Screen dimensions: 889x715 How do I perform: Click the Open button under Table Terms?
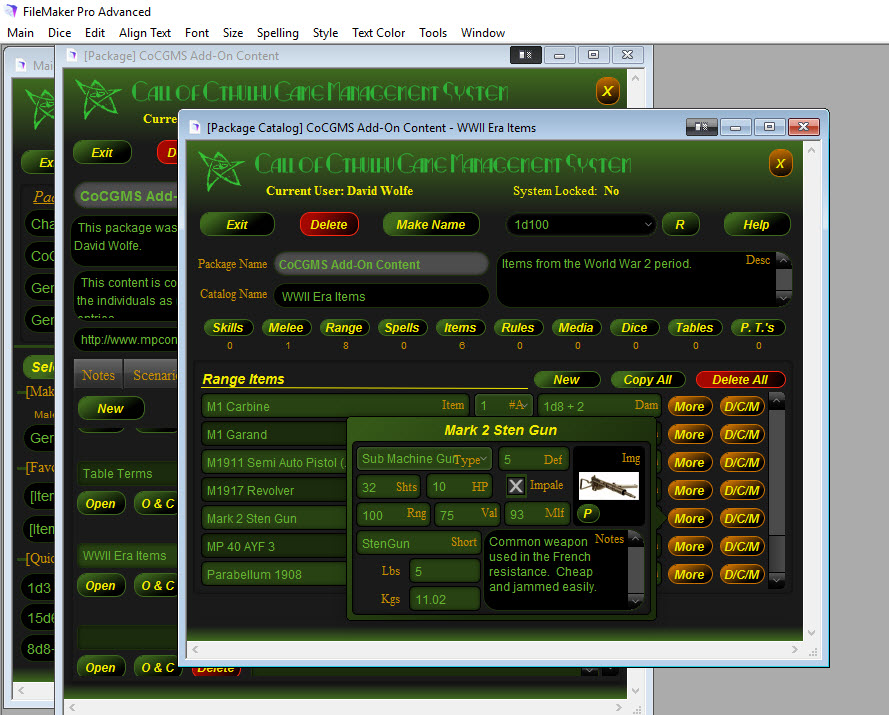pos(101,504)
